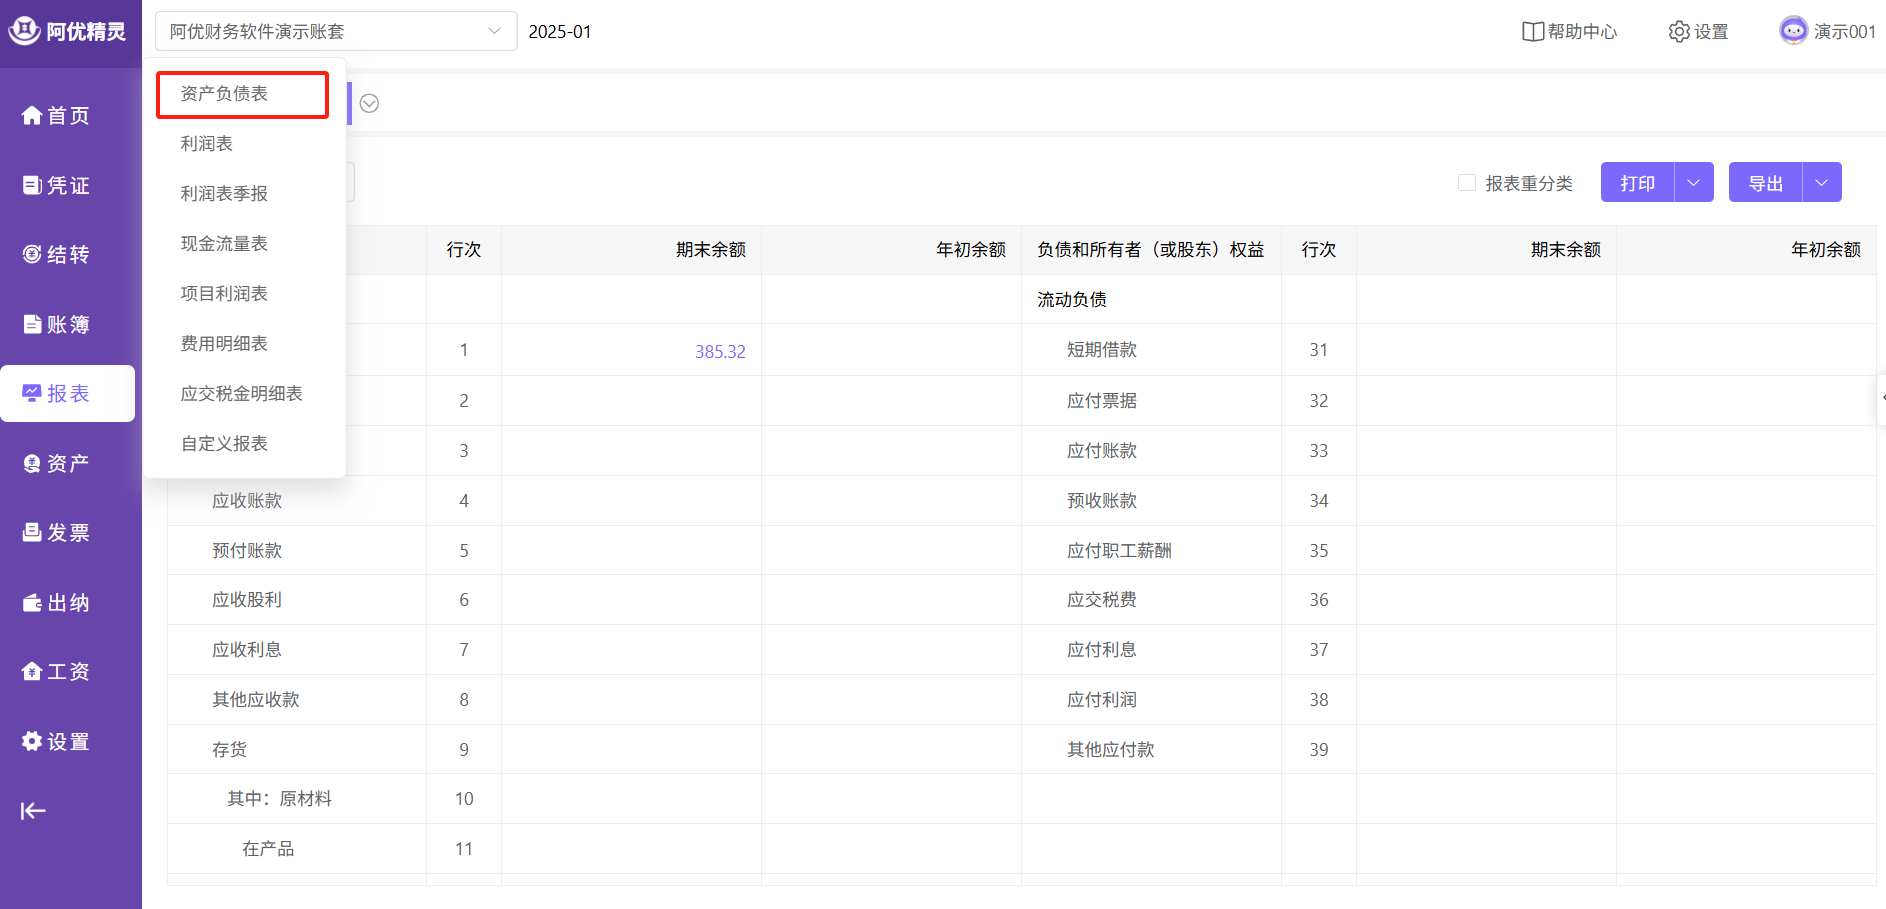This screenshot has width=1886, height=909.
Task: Click the 设置 gear icon in the top bar
Action: (1679, 32)
